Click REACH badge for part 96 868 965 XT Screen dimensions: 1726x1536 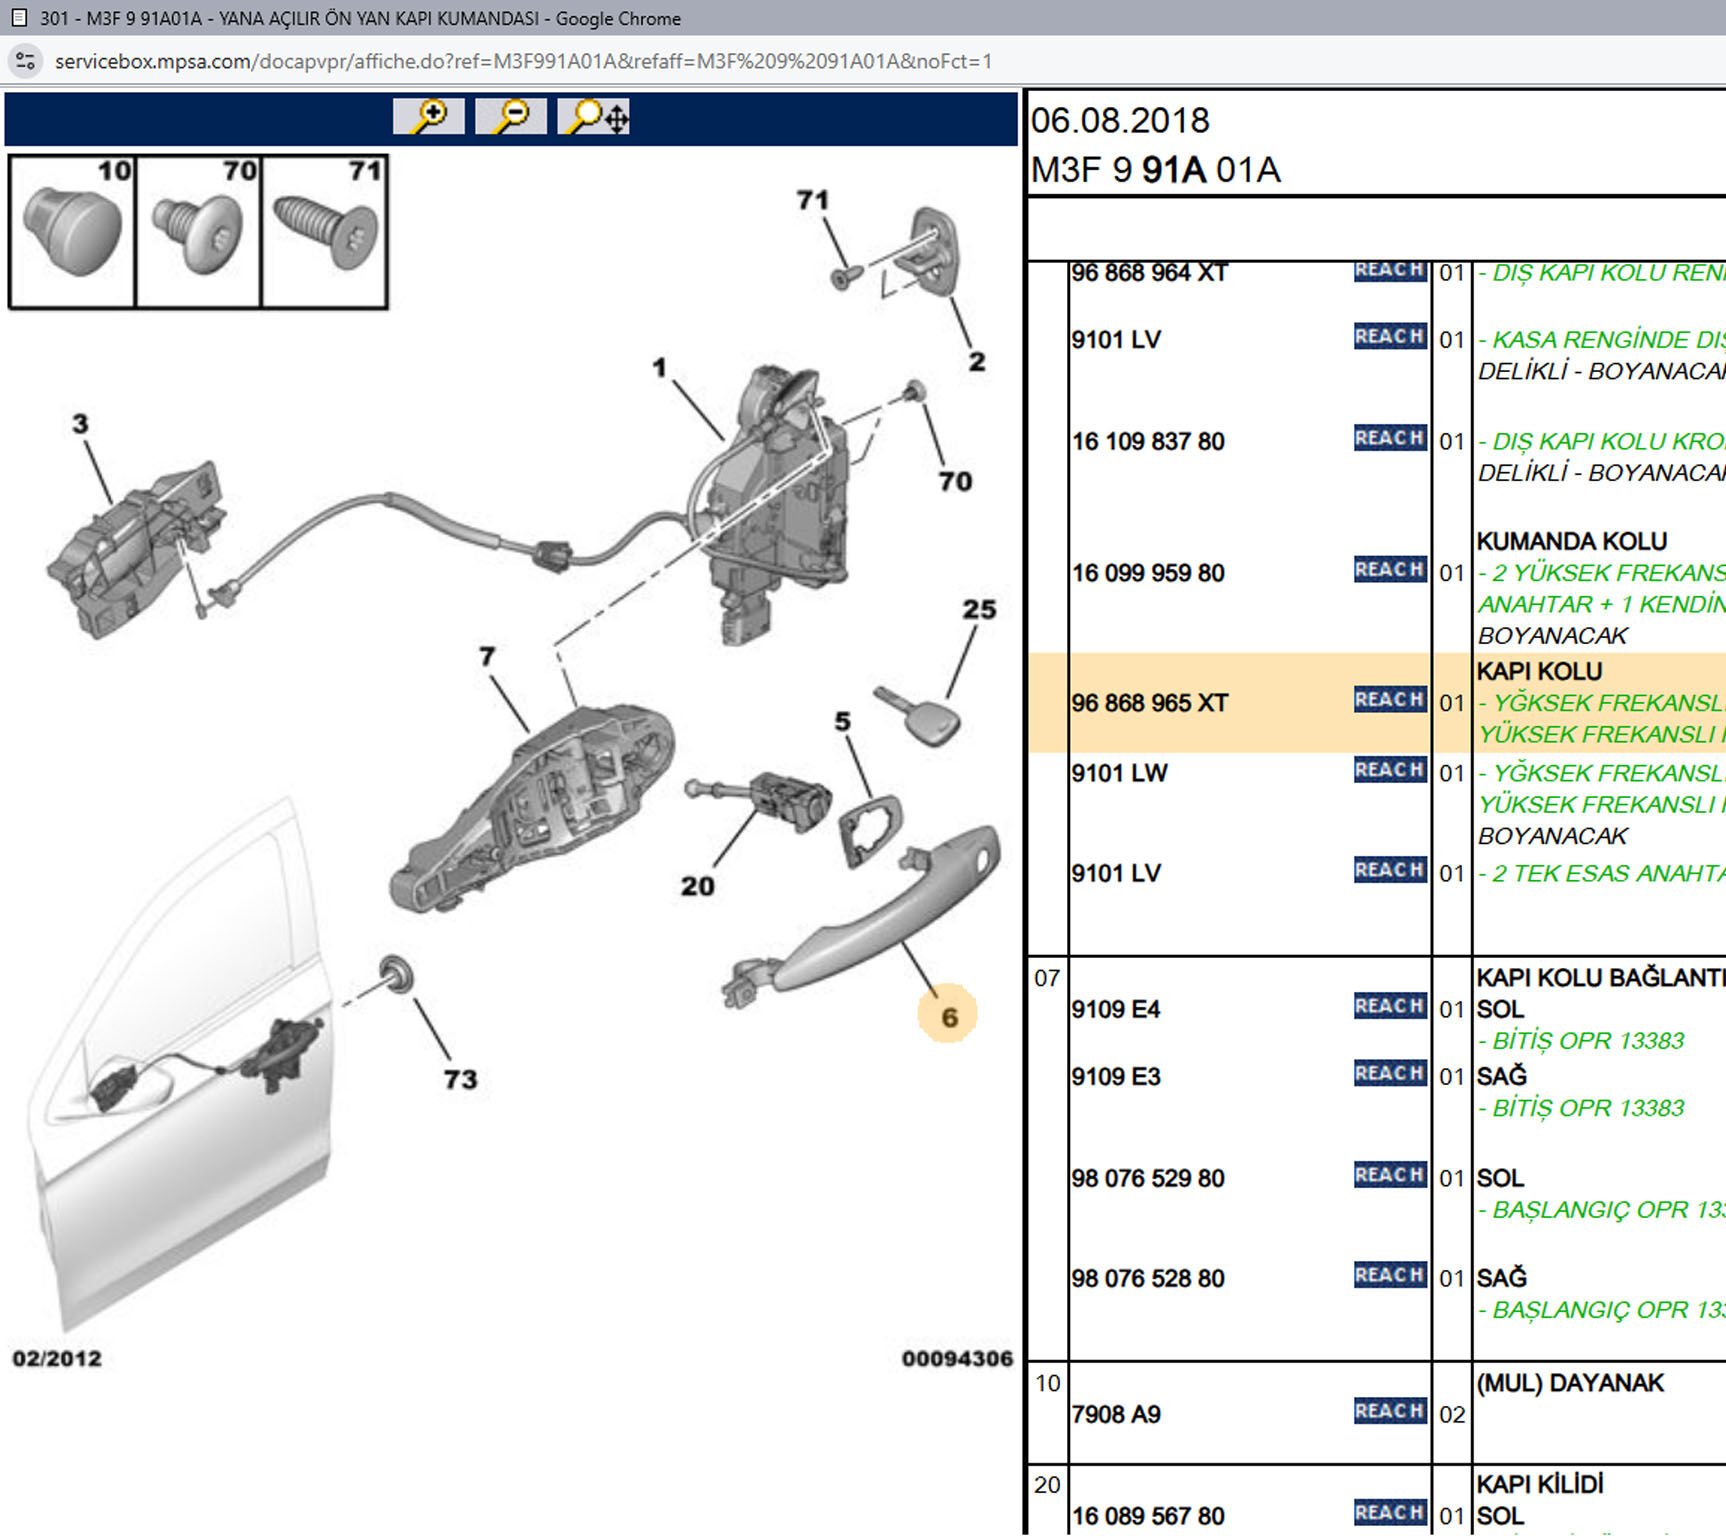1389,700
